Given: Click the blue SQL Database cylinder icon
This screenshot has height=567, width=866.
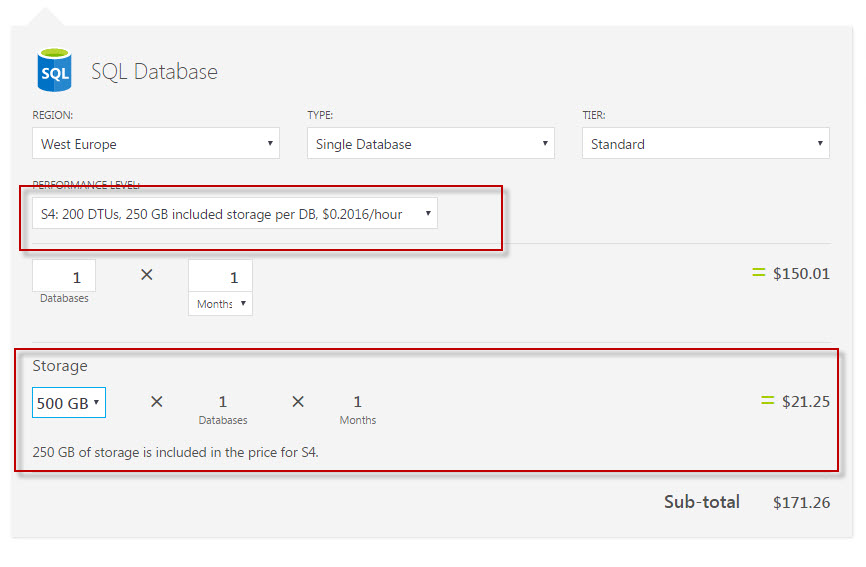Looking at the screenshot, I should pos(54,70).
